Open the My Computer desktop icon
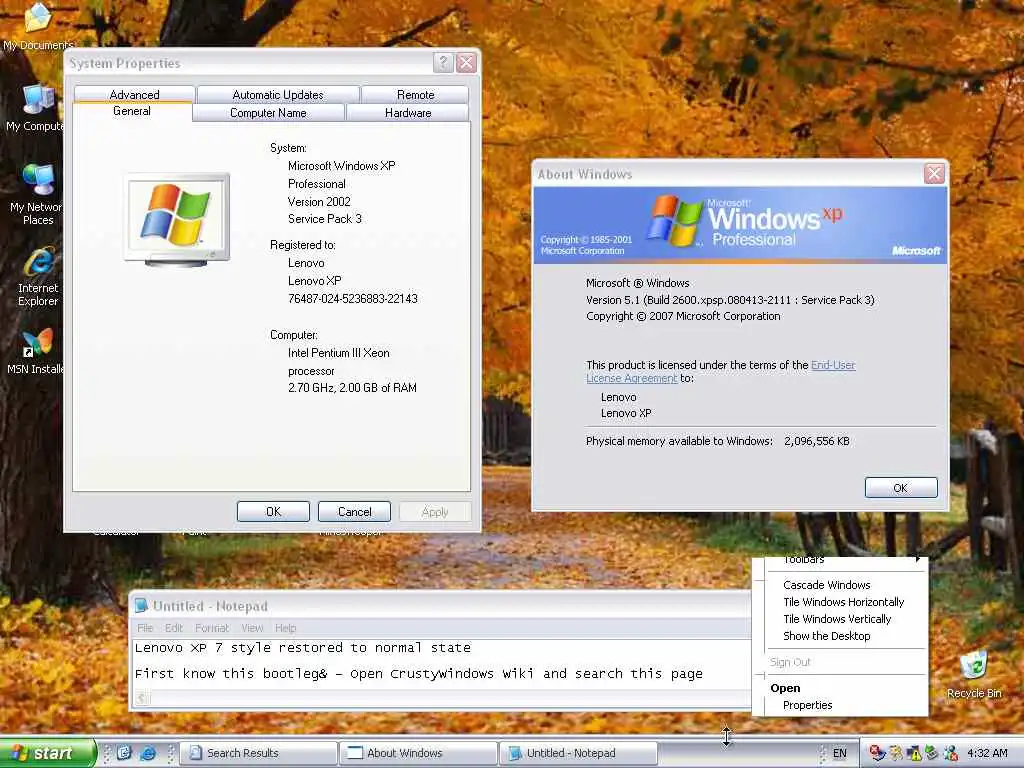This screenshot has height=768, width=1024. tap(37, 108)
